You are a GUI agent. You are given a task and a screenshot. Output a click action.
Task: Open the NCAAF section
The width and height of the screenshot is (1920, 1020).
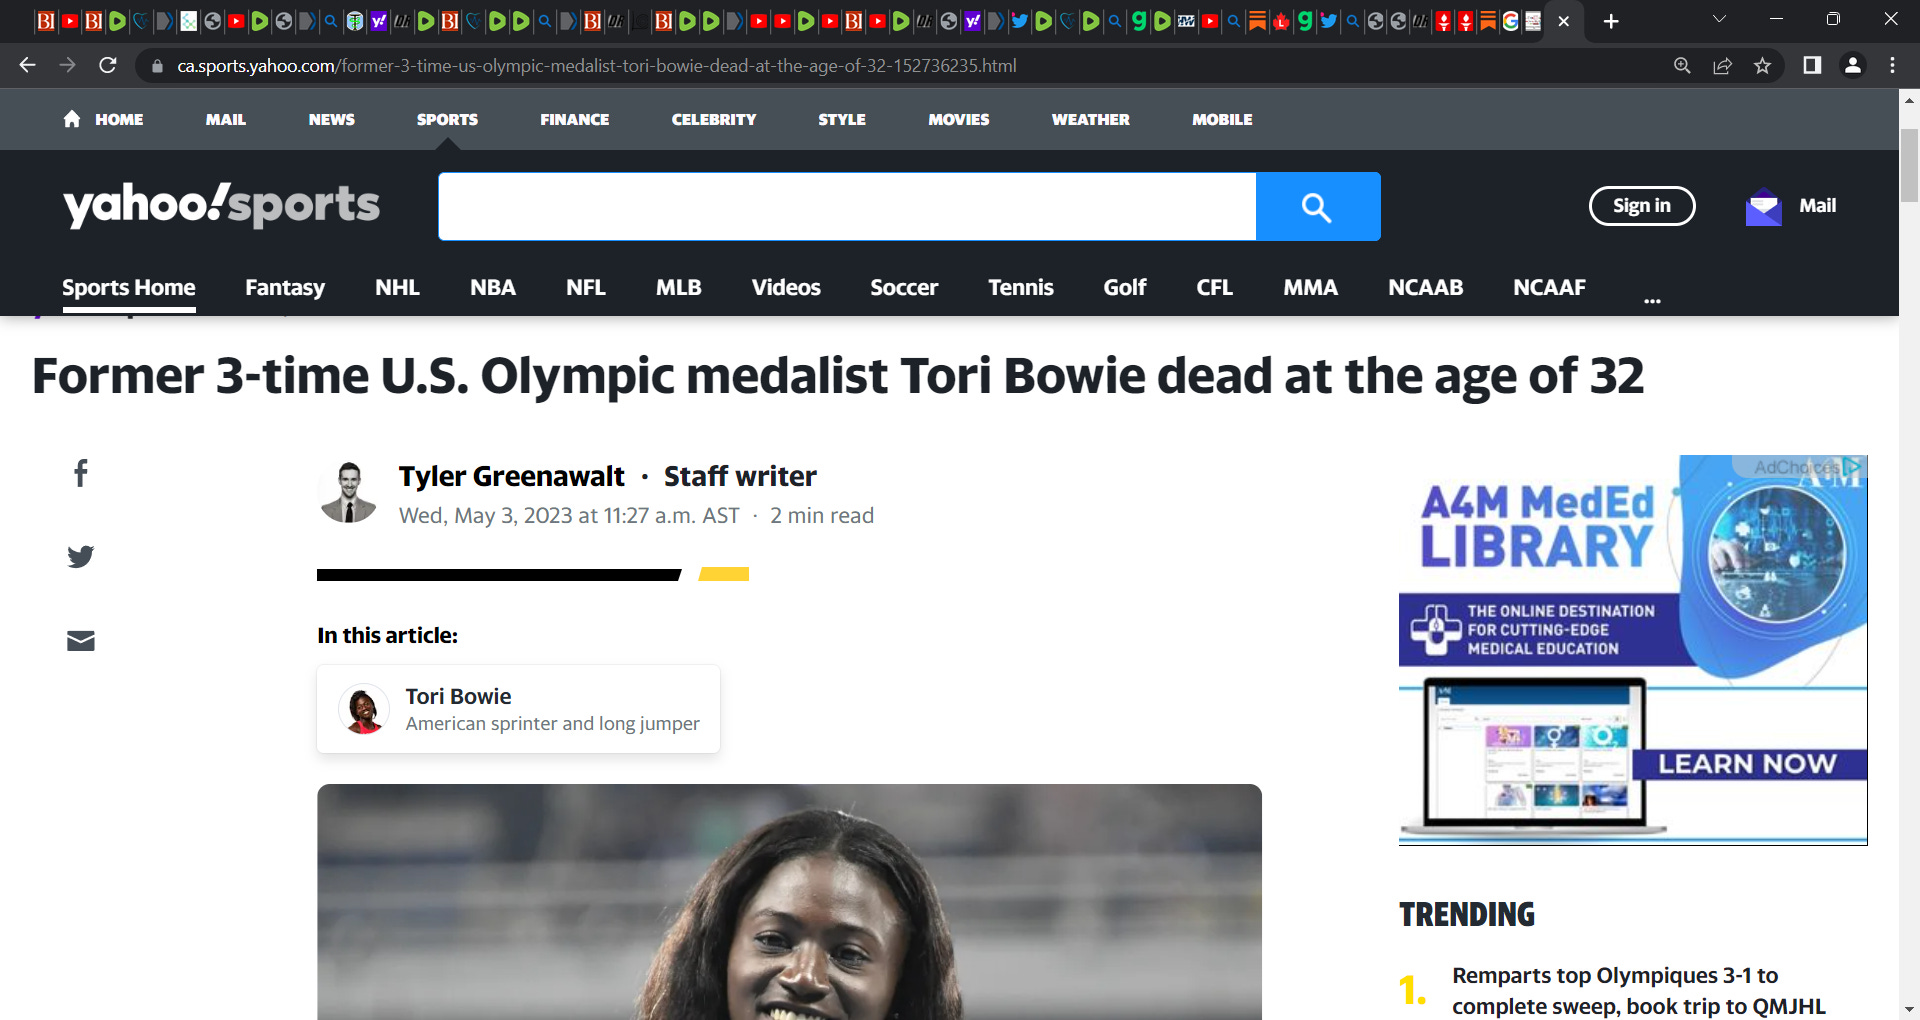(x=1550, y=288)
